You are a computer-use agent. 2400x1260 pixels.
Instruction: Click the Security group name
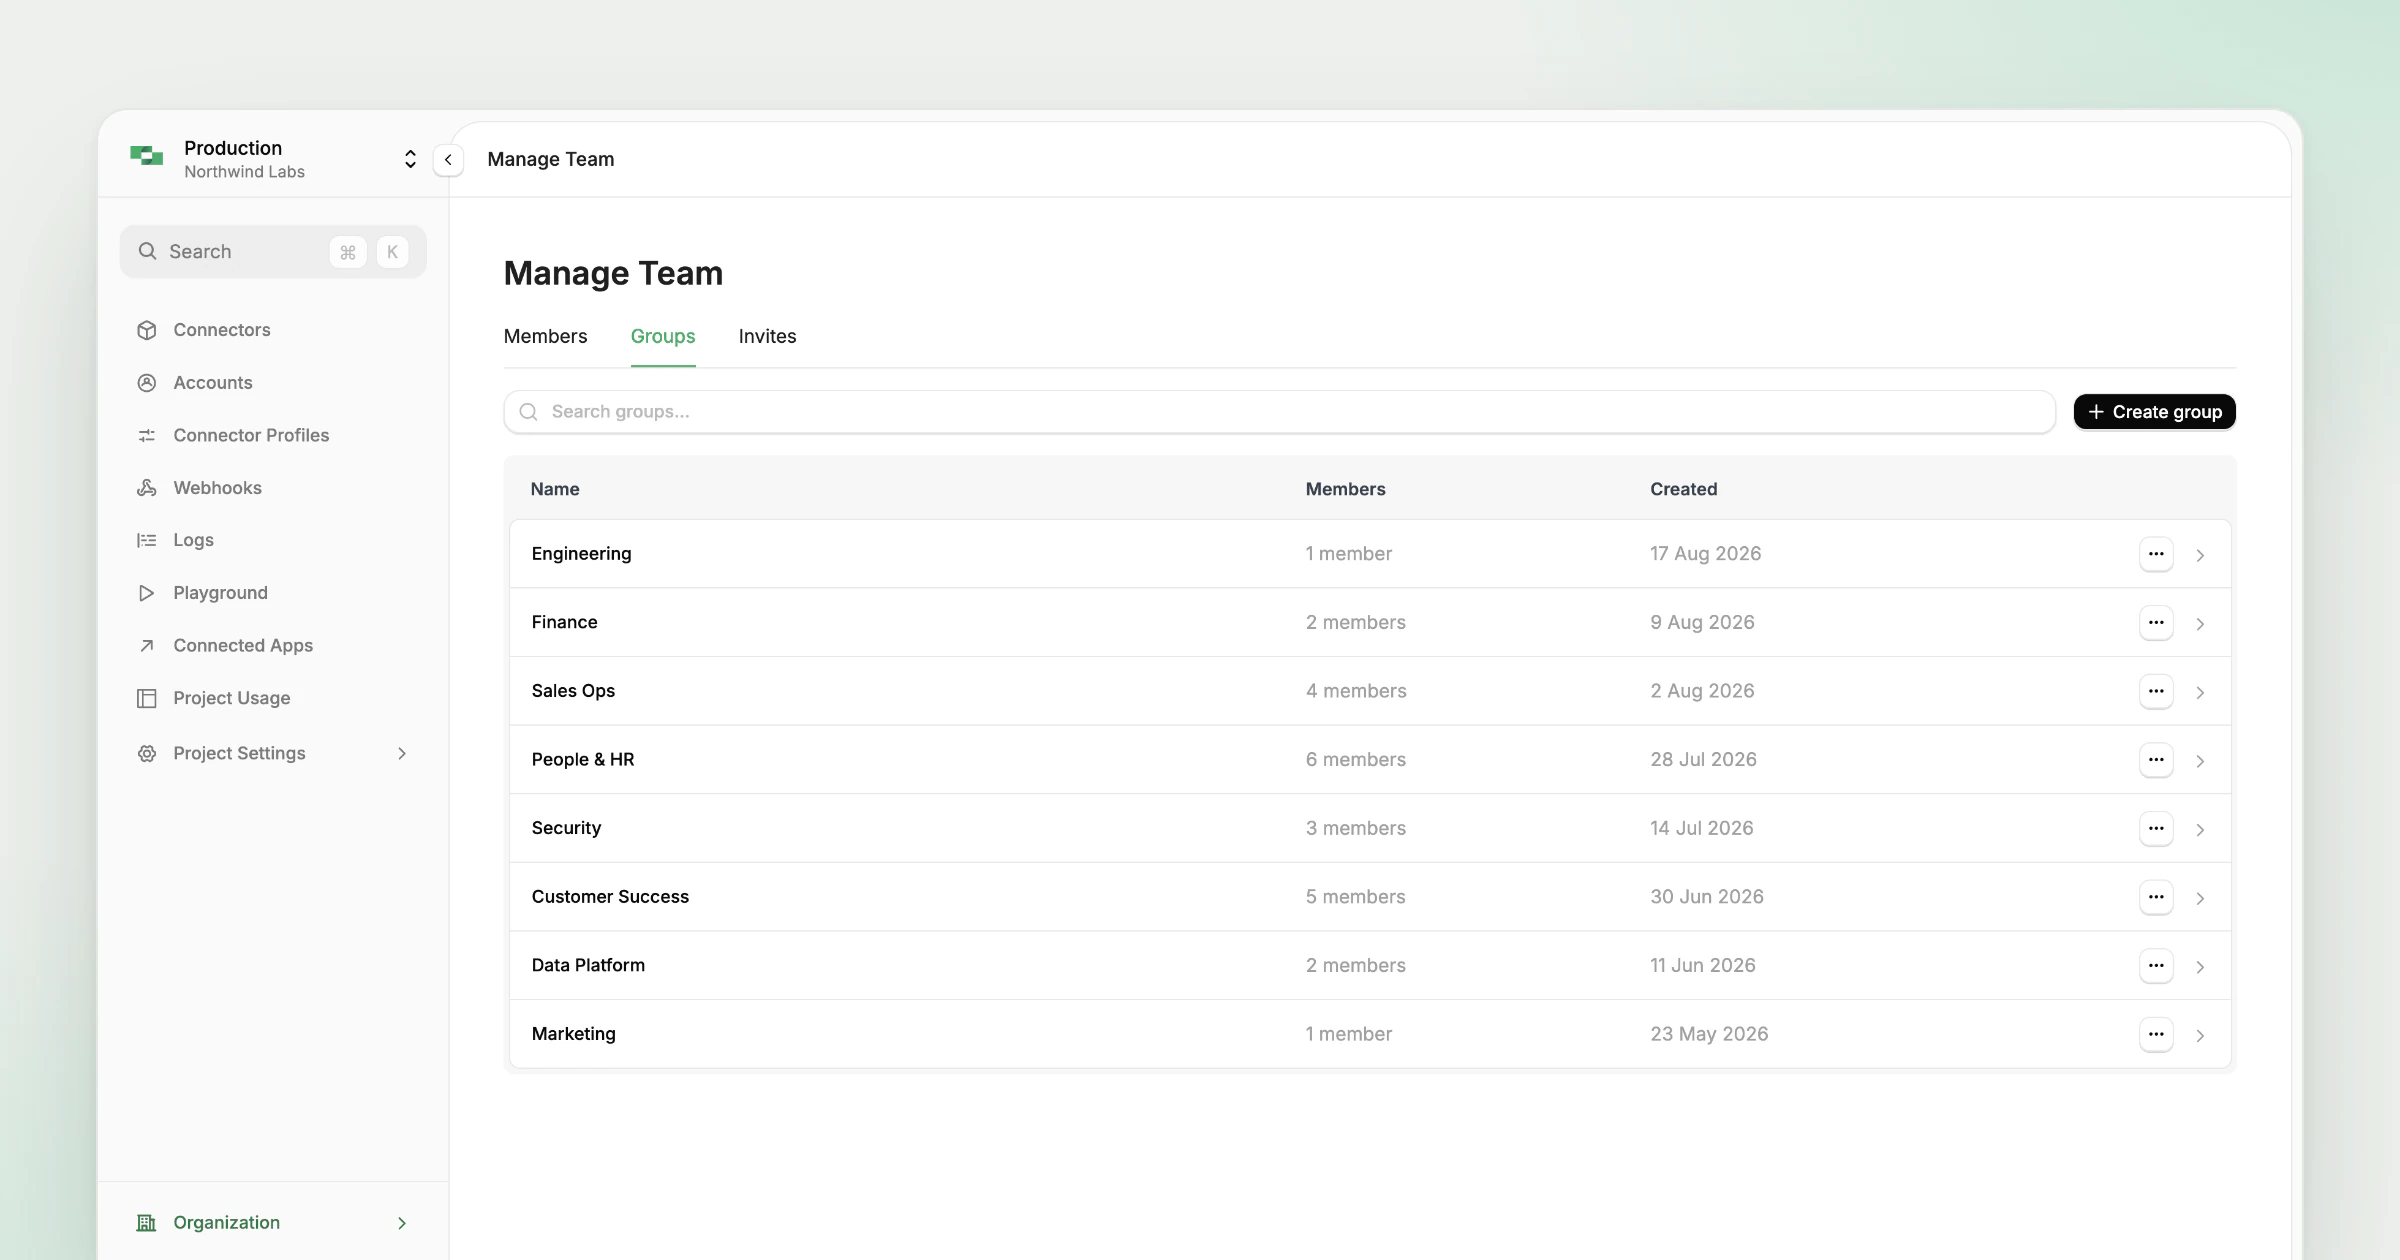(566, 828)
